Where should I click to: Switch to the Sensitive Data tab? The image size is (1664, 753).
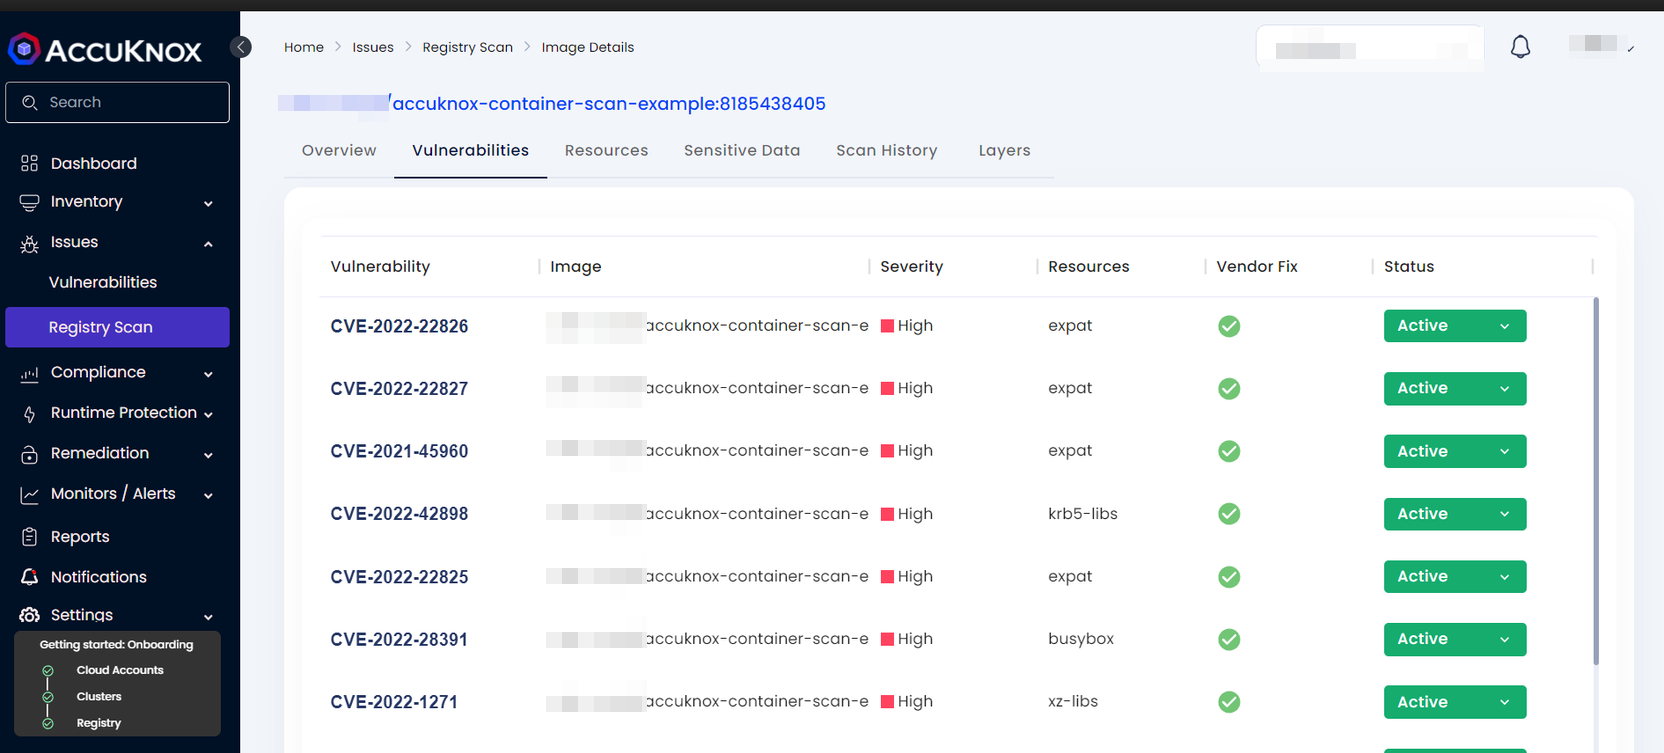pos(741,151)
